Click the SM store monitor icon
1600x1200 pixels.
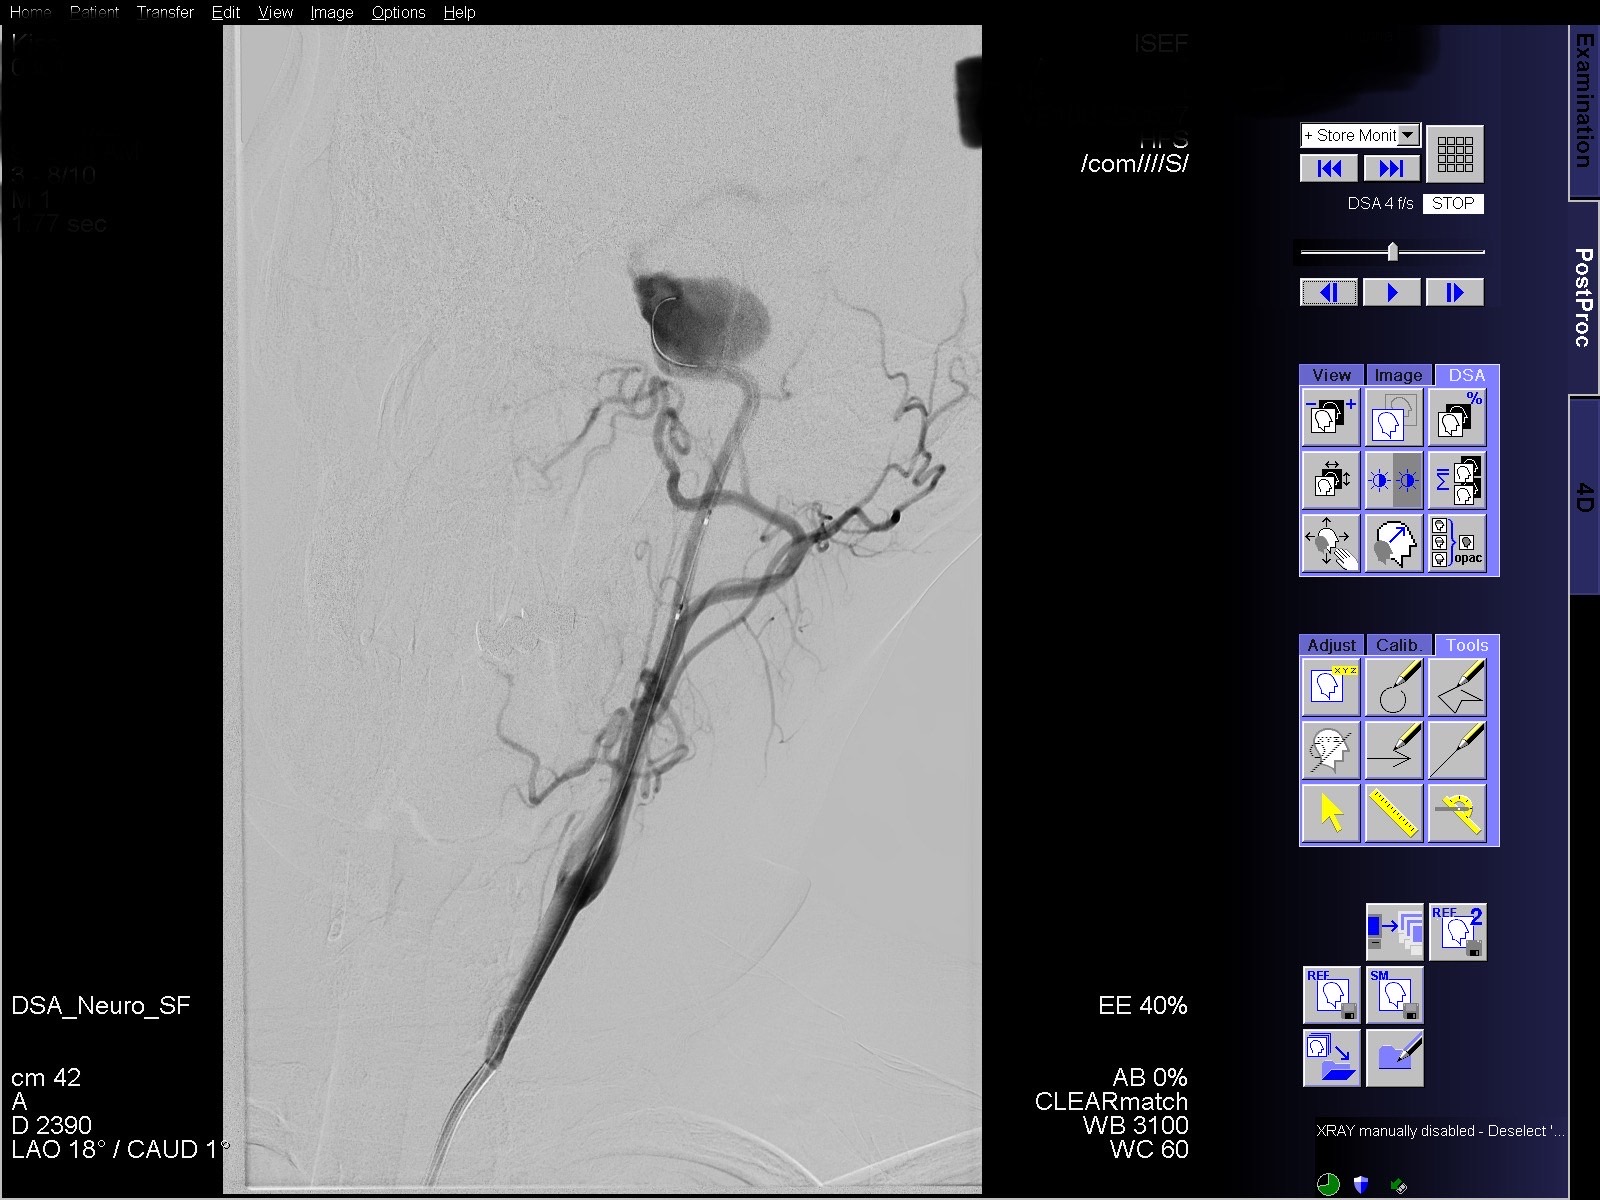coord(1394,997)
